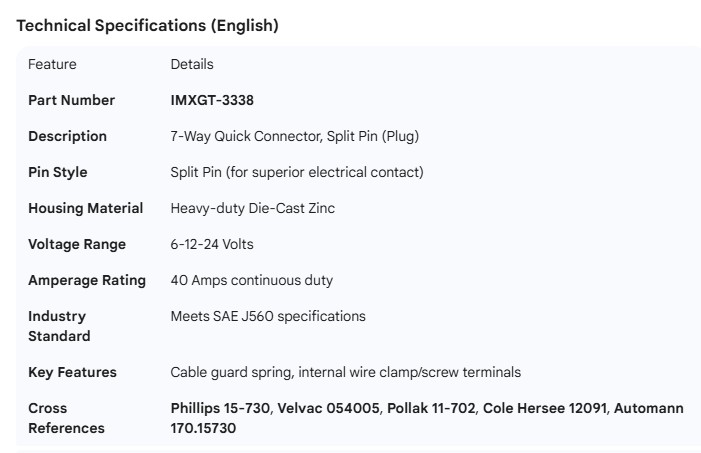The image size is (701, 453).
Task: Click the Details column header
Action: coord(192,64)
